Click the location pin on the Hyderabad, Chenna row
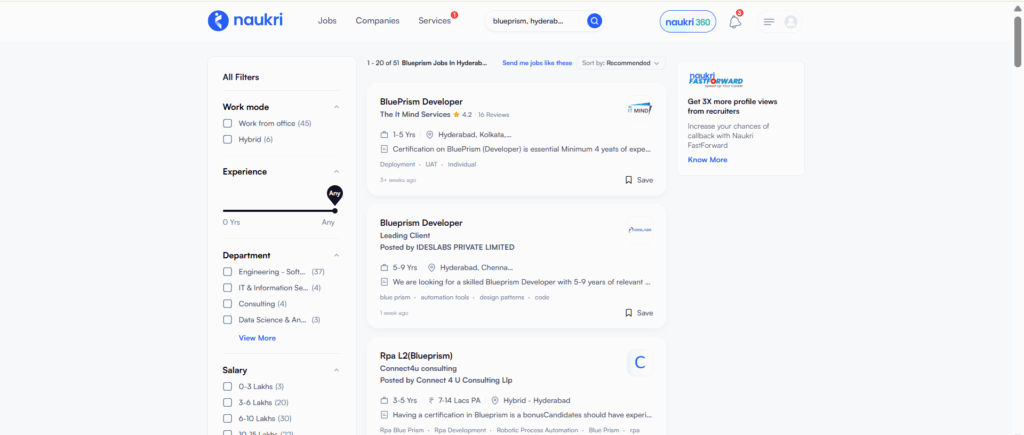Screen dimensions: 1024x435 click(432, 268)
